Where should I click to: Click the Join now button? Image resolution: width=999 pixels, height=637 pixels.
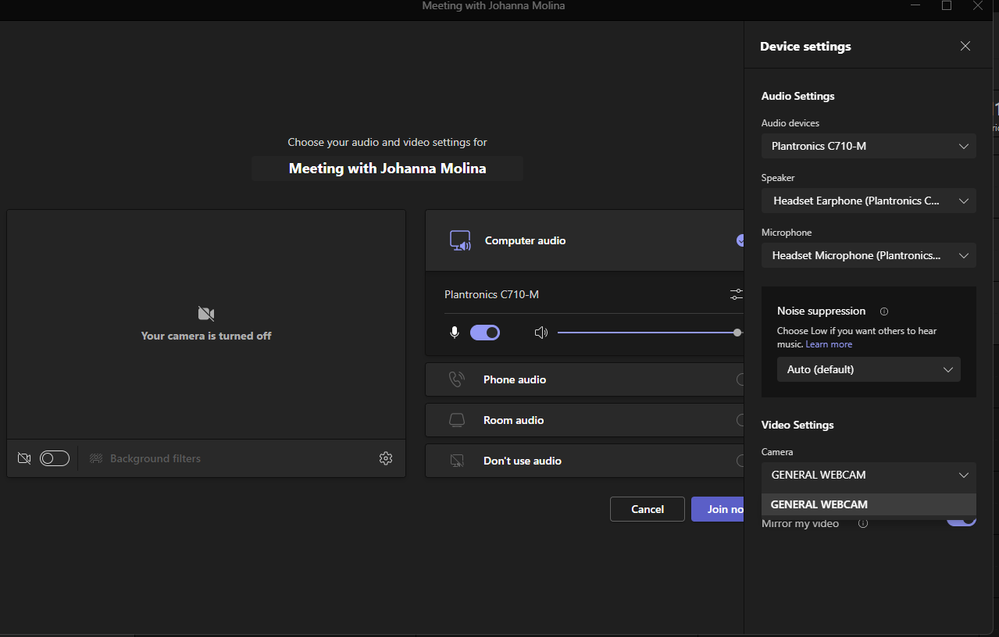click(718, 509)
